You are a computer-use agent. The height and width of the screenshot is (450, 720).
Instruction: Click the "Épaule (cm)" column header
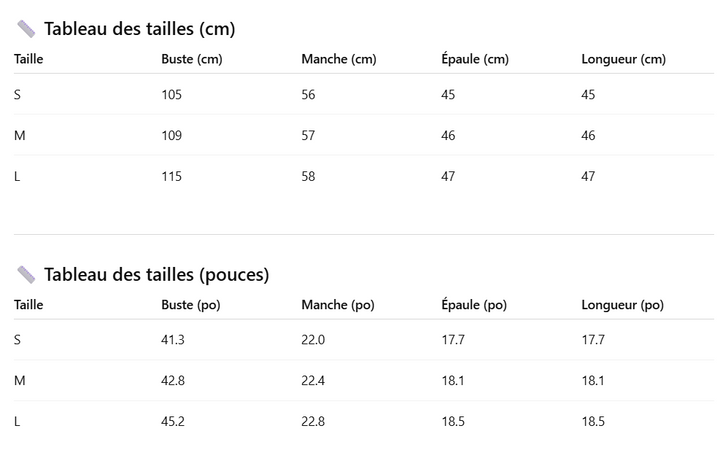coord(475,59)
